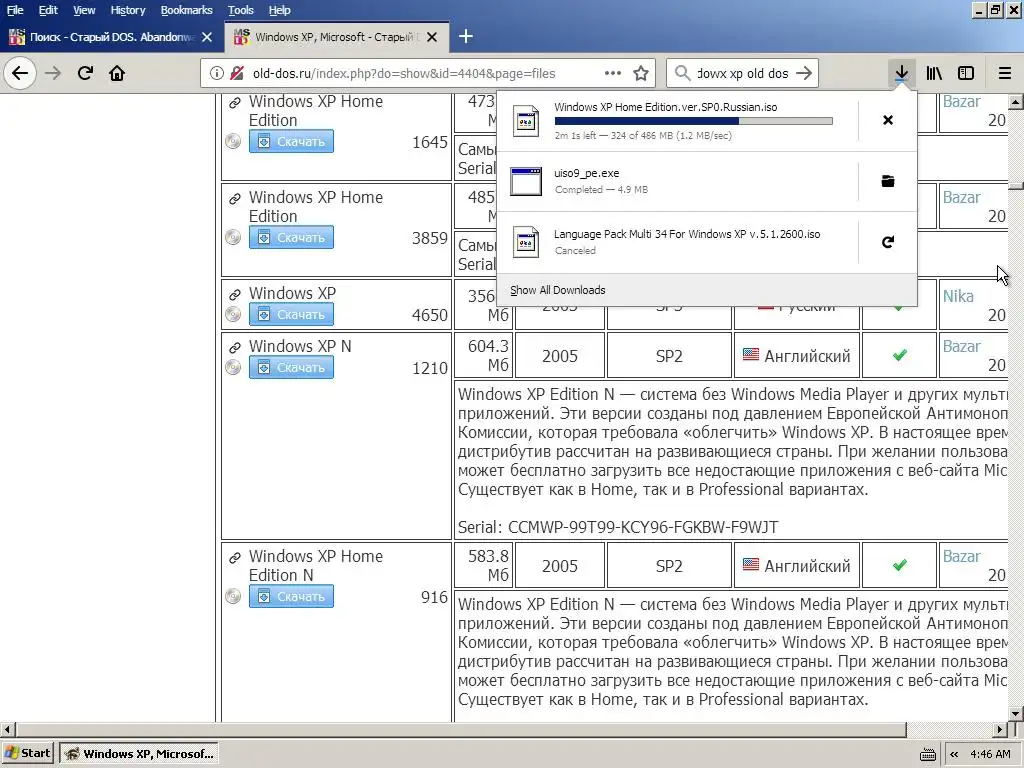Image resolution: width=1024 pixels, height=768 pixels.
Task: Open a new browser tab
Action: [x=466, y=37]
